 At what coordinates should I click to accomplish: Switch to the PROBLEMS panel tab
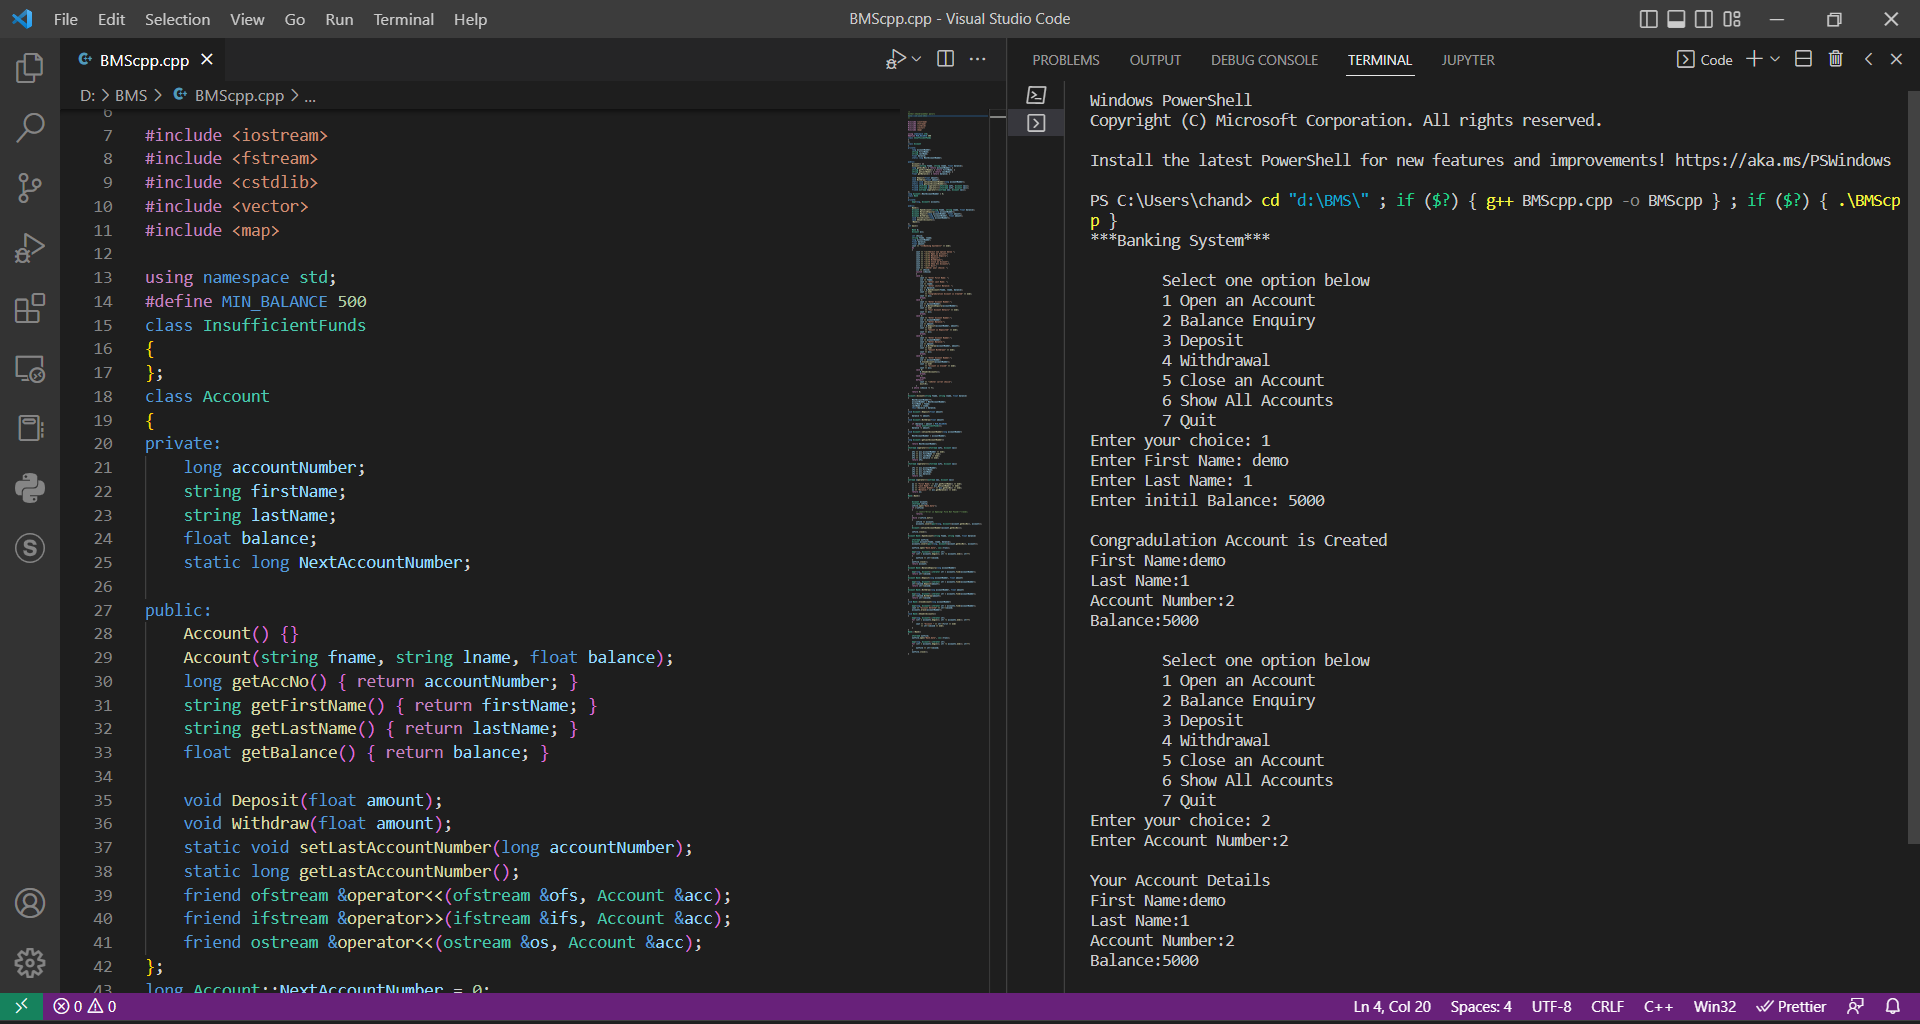pyautogui.click(x=1065, y=60)
